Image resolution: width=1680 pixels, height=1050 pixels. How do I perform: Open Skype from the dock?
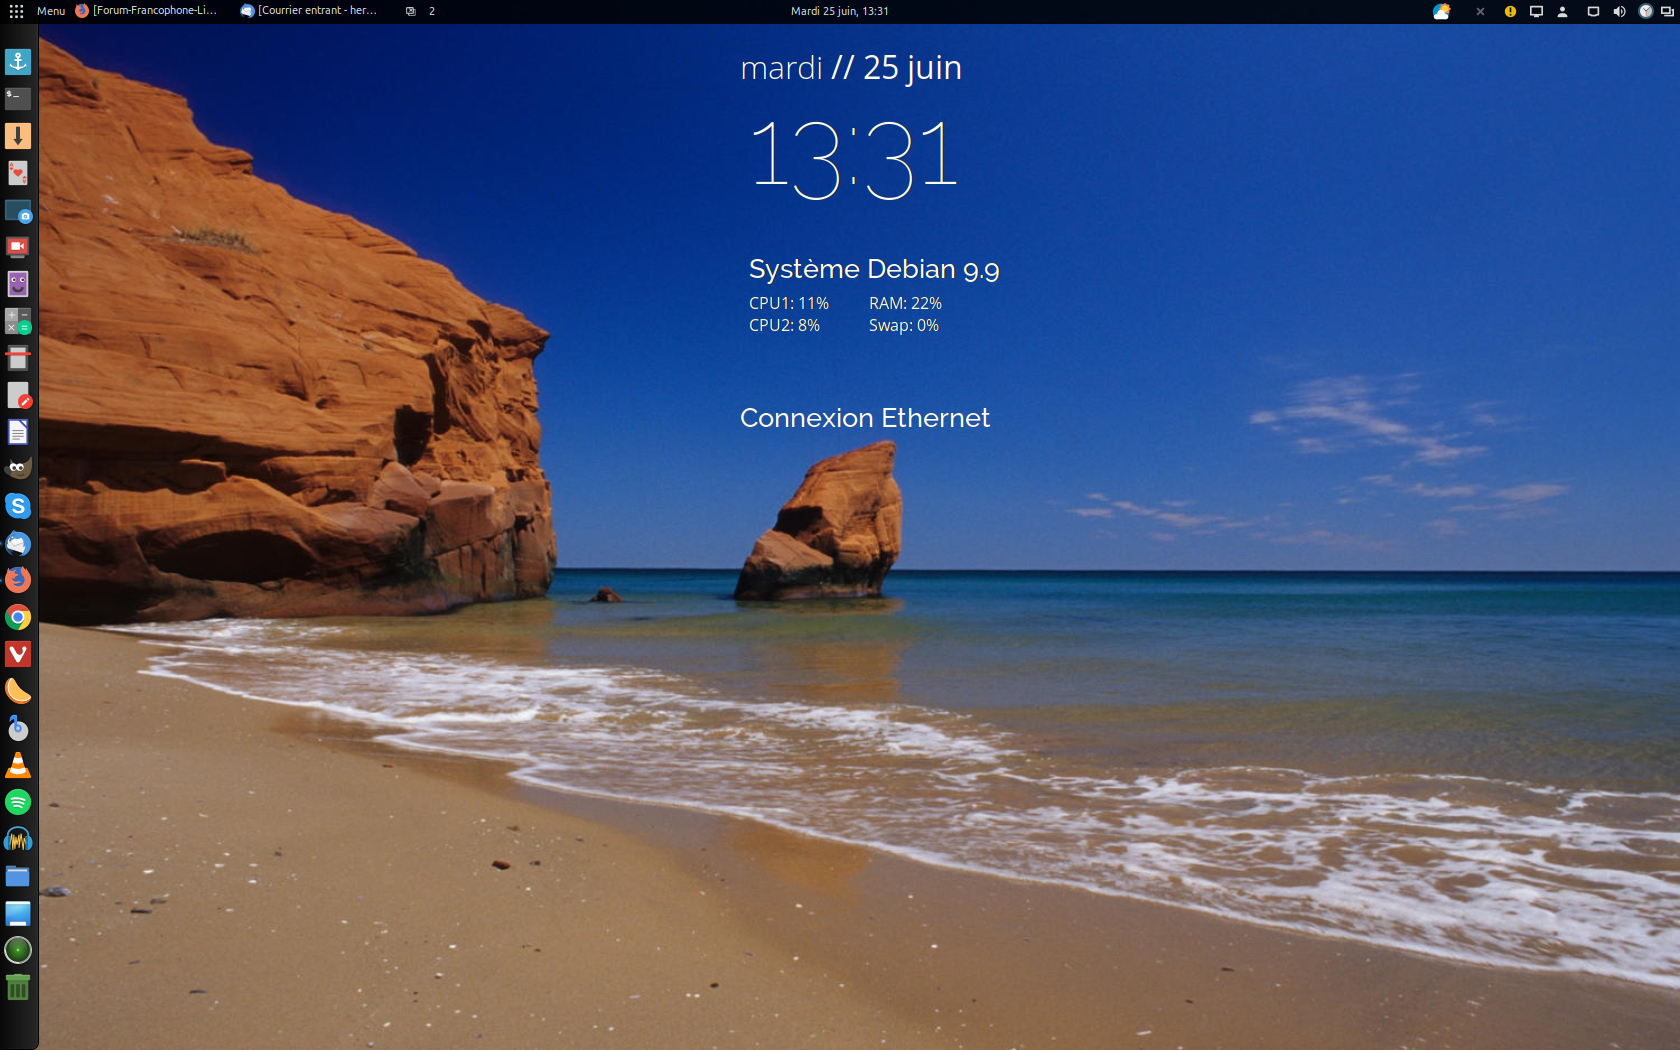tap(18, 506)
